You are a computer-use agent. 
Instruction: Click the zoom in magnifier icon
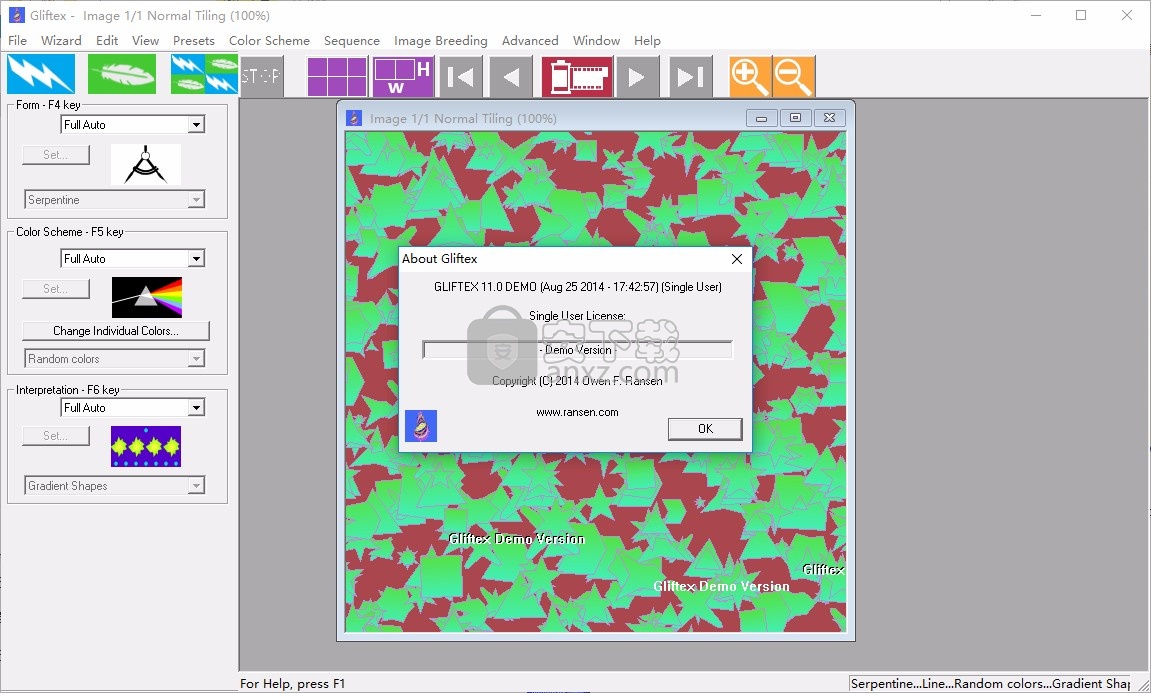click(749, 76)
